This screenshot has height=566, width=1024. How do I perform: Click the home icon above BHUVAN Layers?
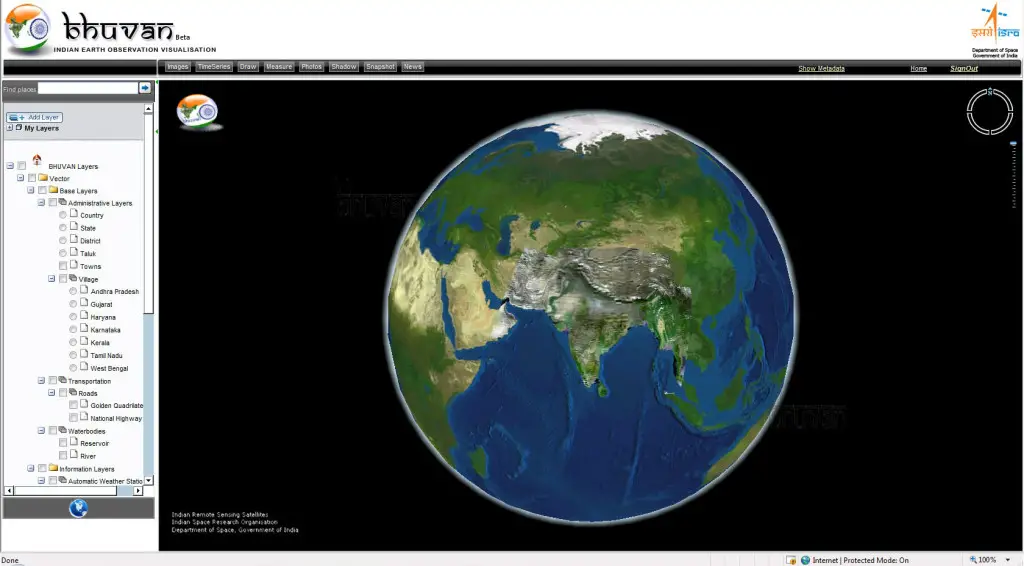point(37,159)
